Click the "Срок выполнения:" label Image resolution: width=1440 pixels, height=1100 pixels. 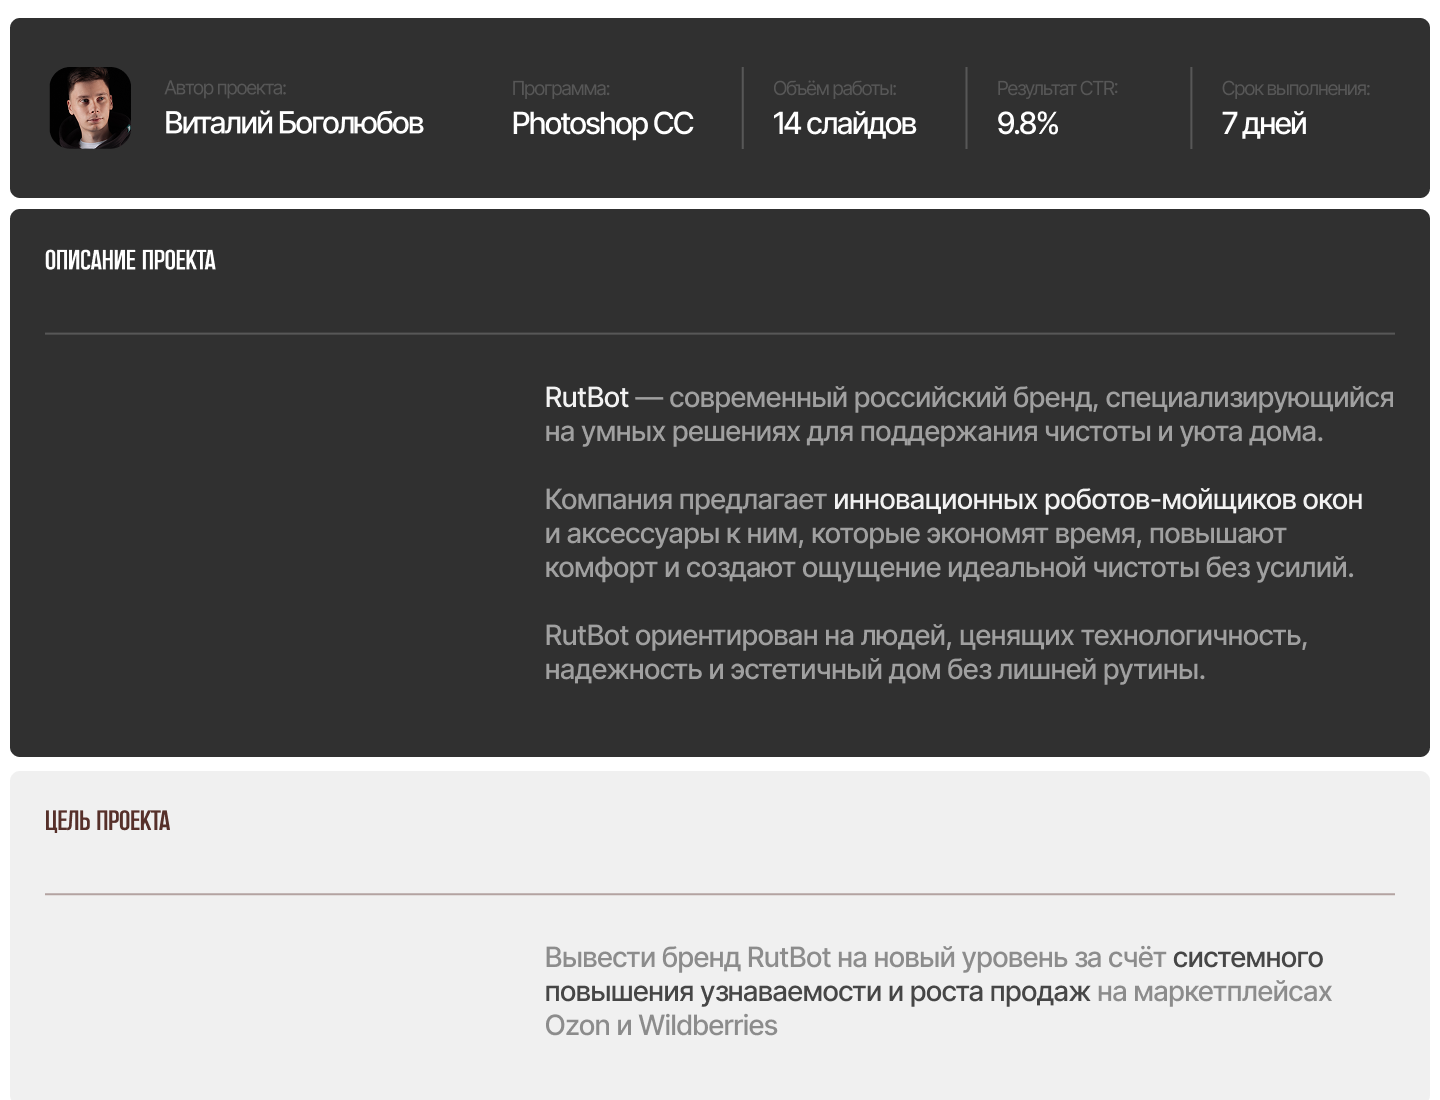1295,89
